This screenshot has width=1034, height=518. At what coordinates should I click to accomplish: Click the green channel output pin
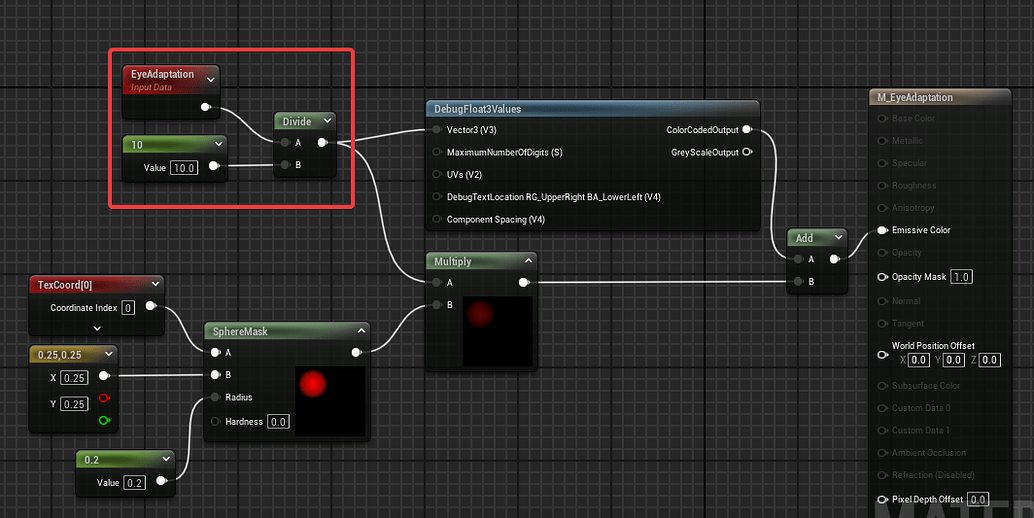coord(104,420)
